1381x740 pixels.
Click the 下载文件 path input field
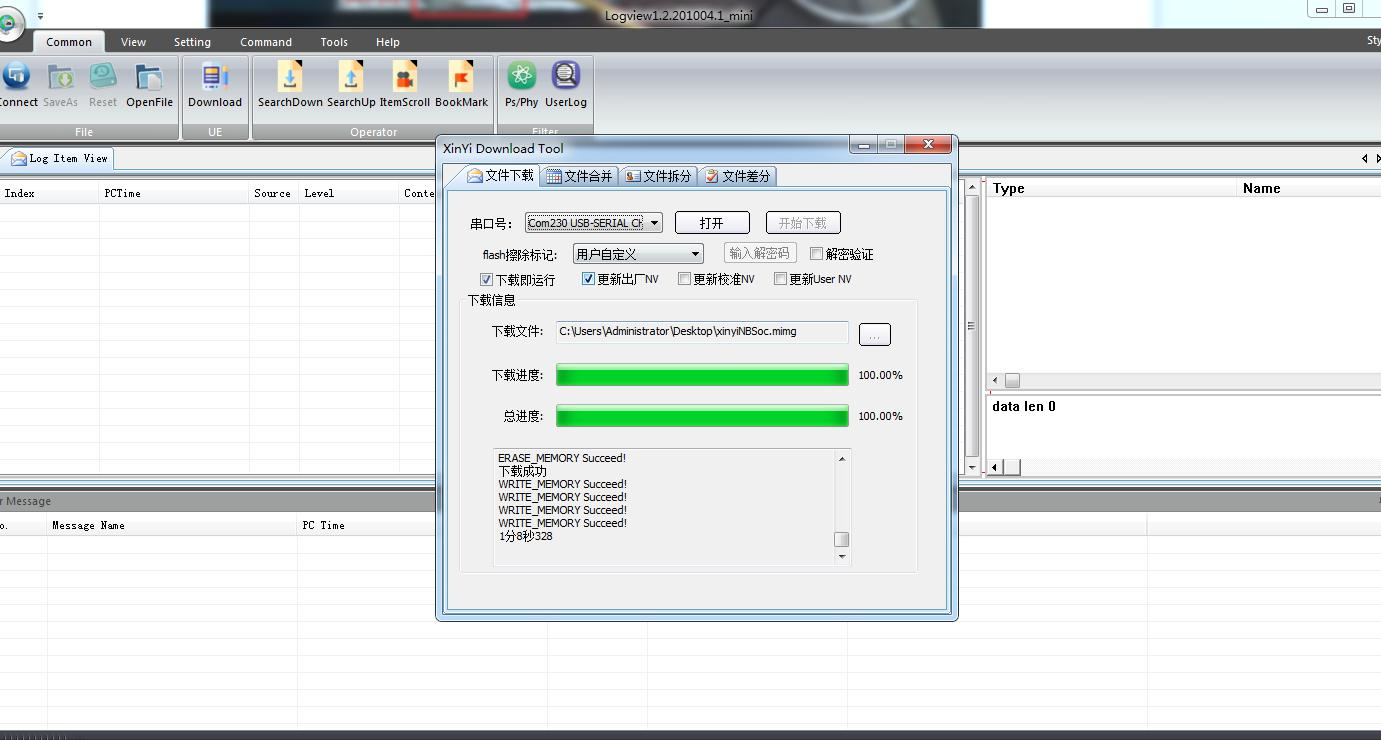[x=701, y=332]
